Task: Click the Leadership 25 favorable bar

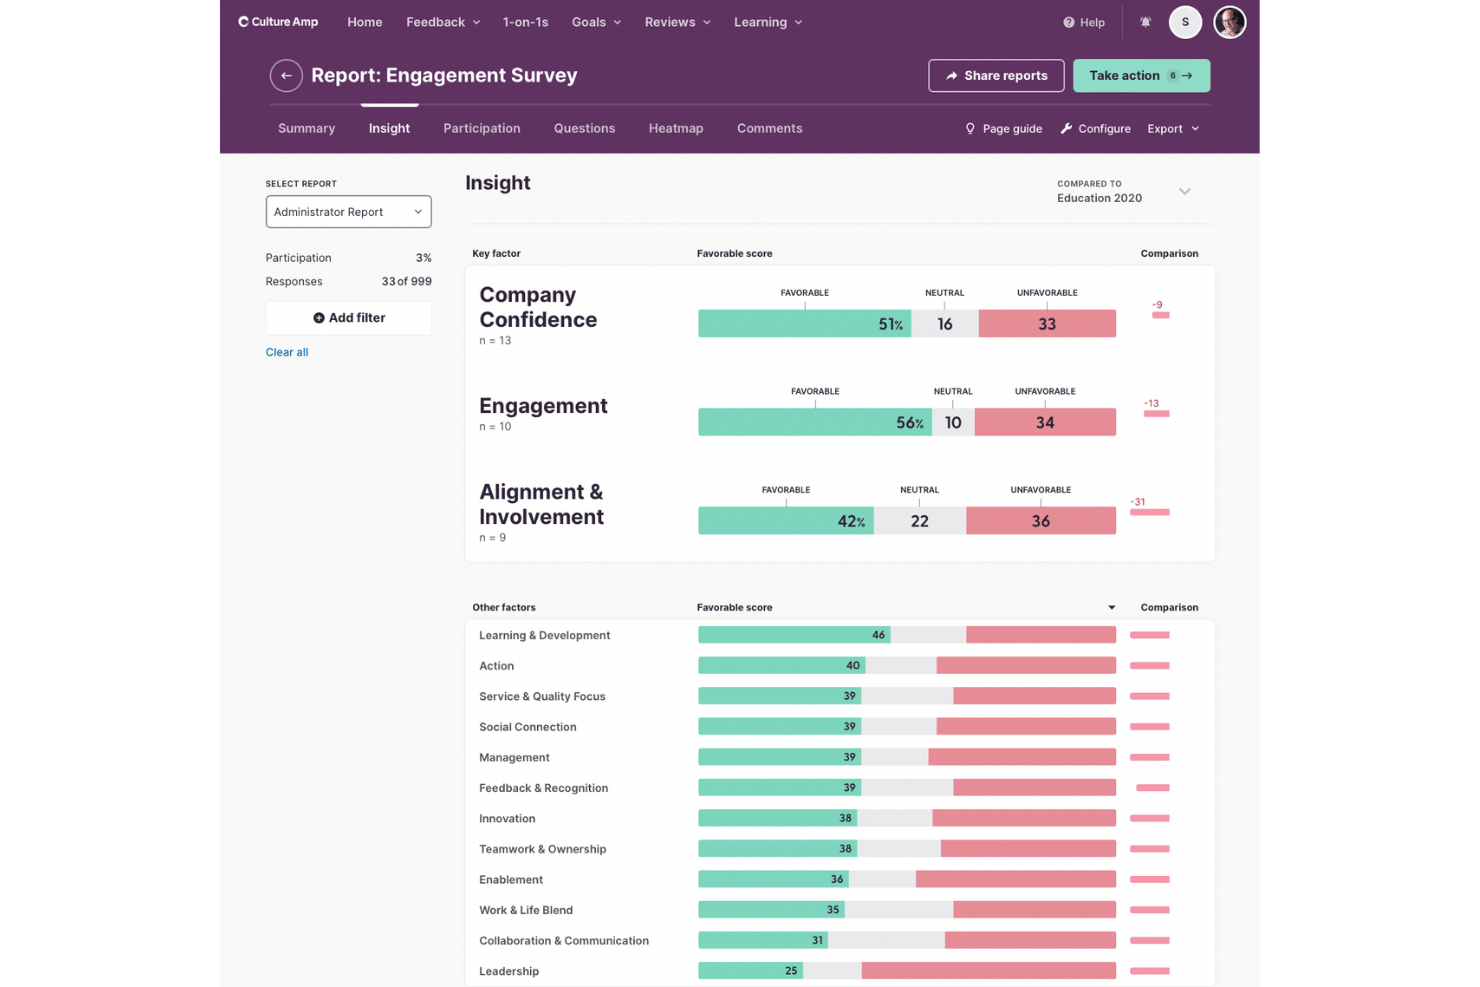Action: (x=751, y=971)
